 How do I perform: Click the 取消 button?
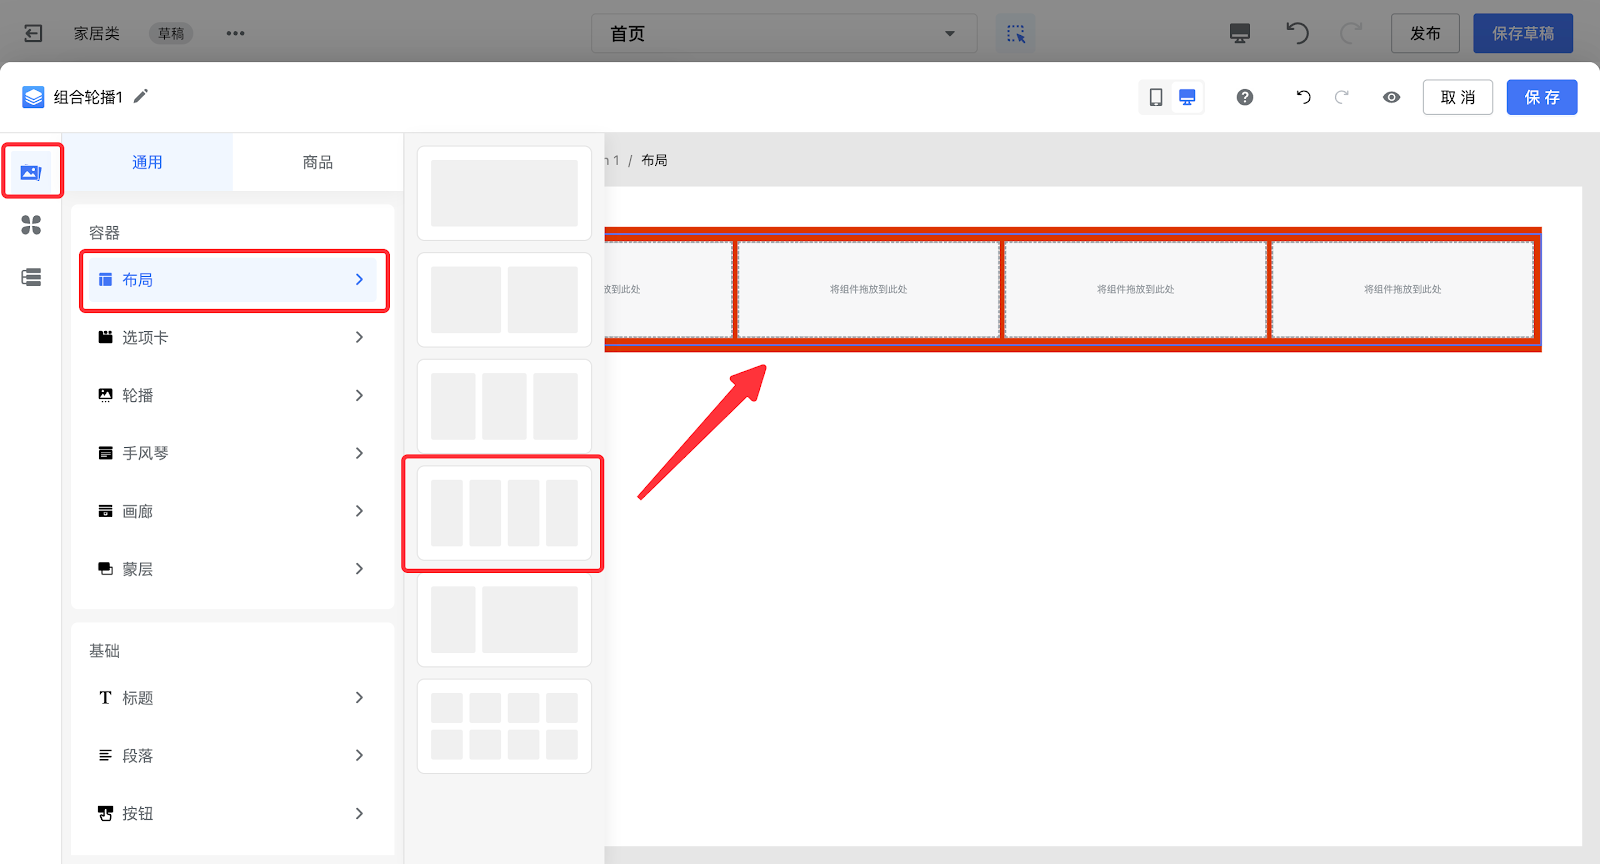click(x=1457, y=97)
